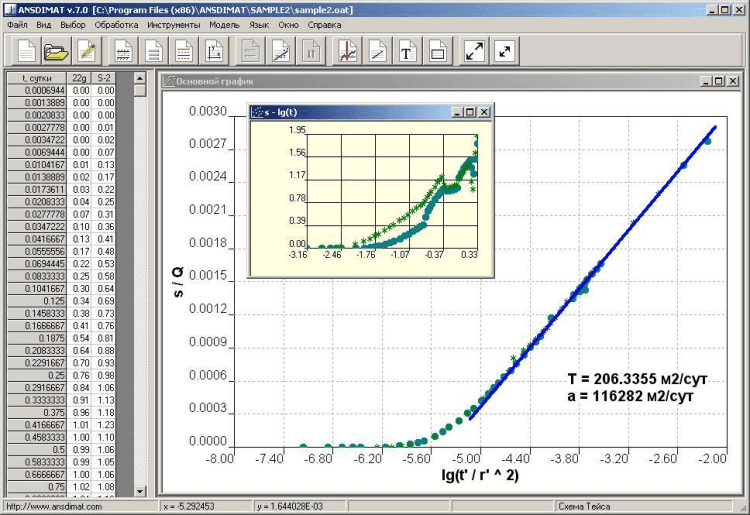Image resolution: width=750 pixels, height=515 pixels.
Task: Open the Модель menu
Action: tap(224, 25)
